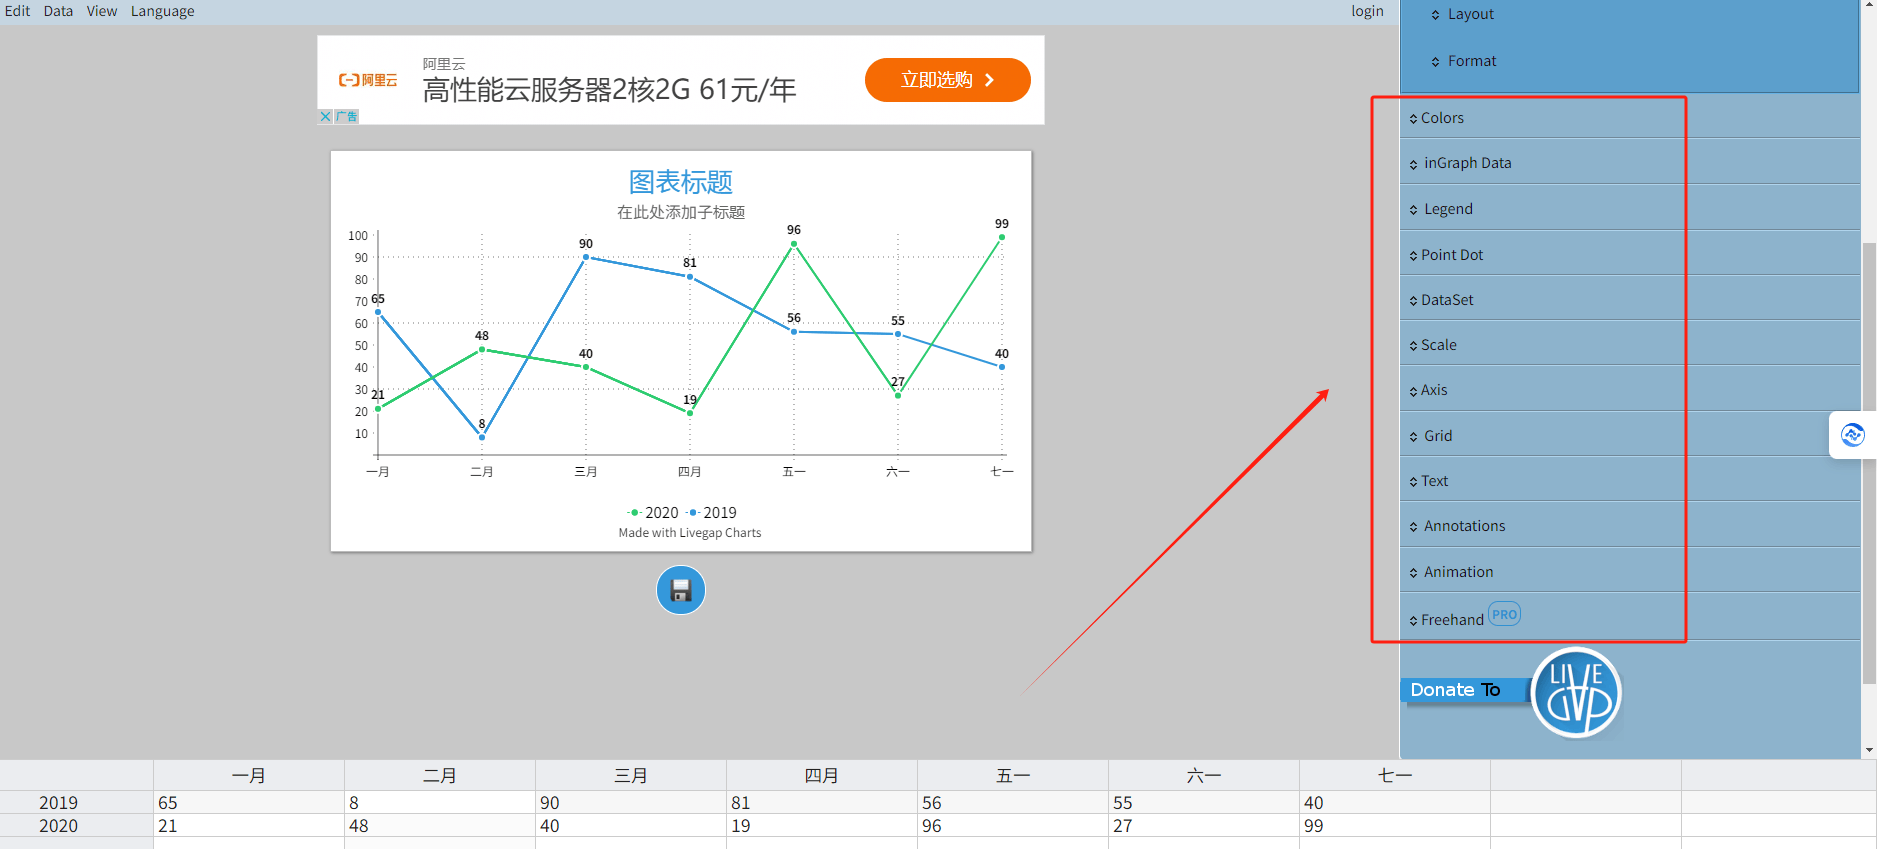Screen dimensions: 1877x849
Task: Expand the Scale section
Action: [x=1630, y=345]
